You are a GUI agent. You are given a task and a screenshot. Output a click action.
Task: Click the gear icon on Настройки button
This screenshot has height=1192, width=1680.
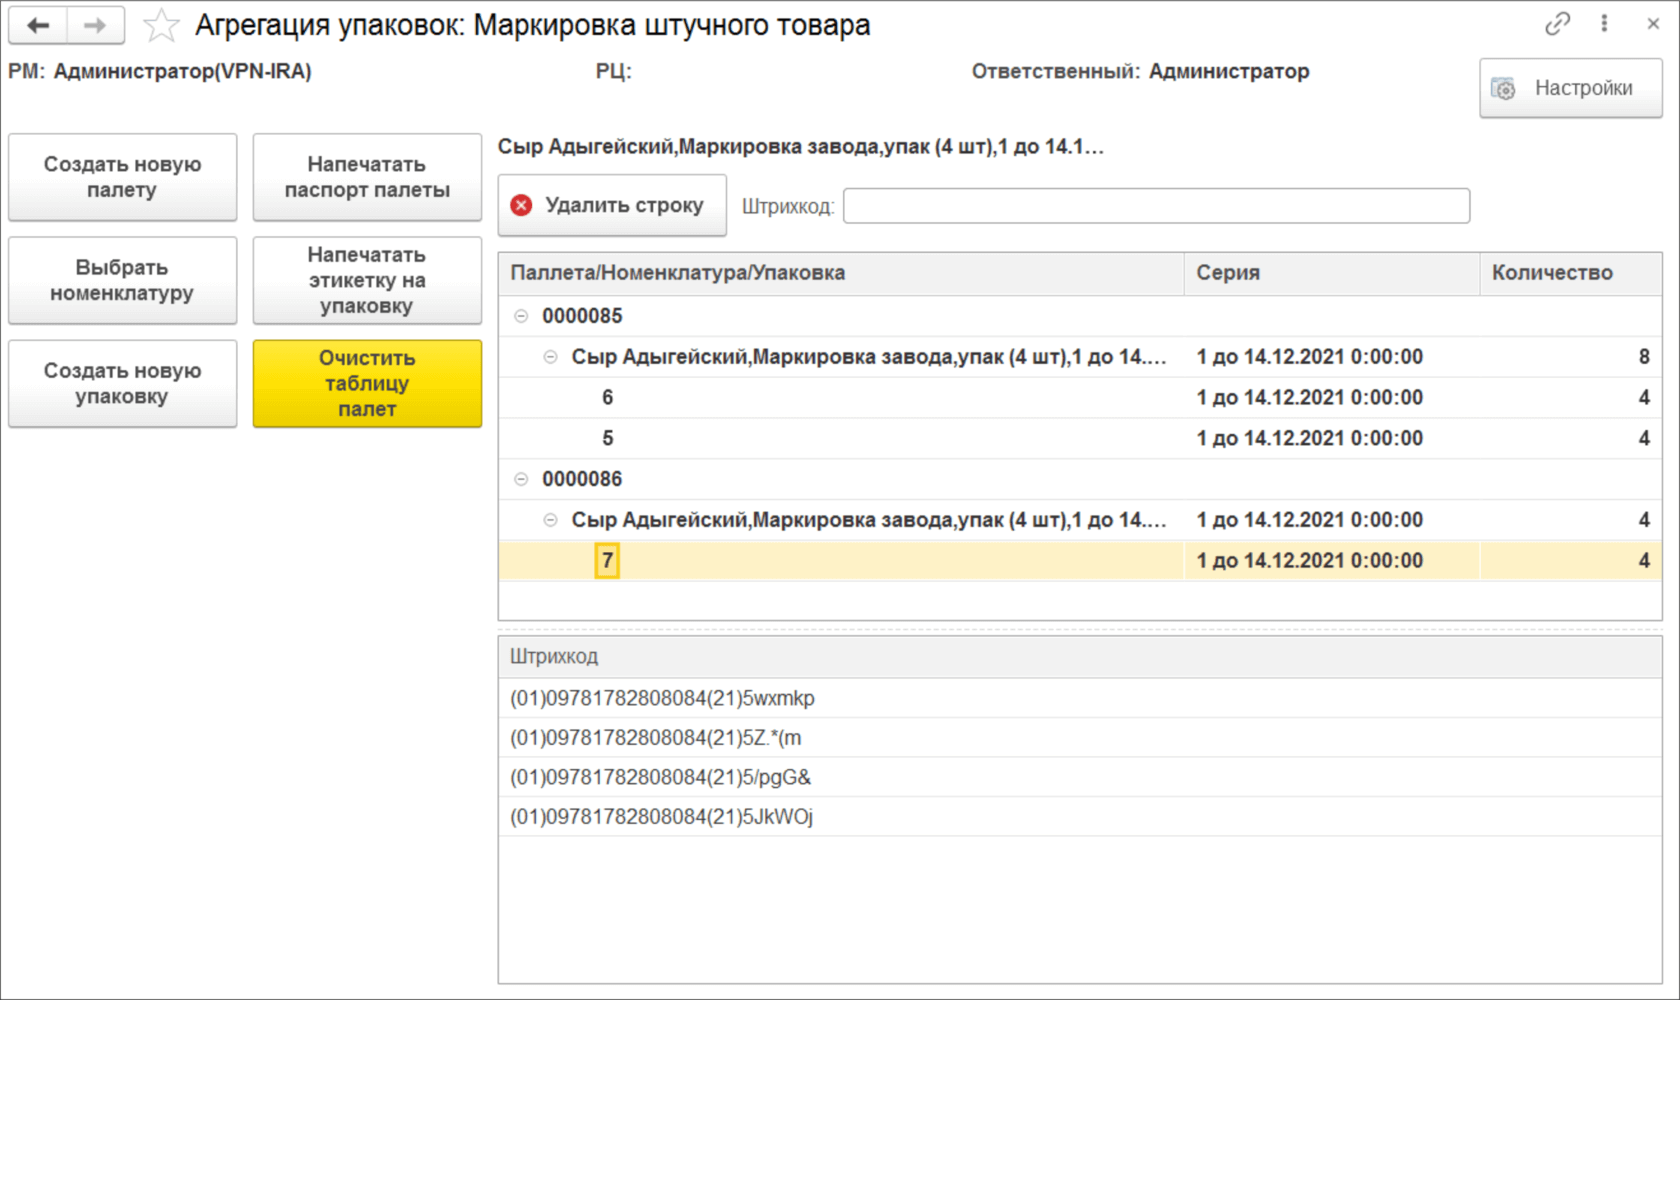[x=1503, y=88]
